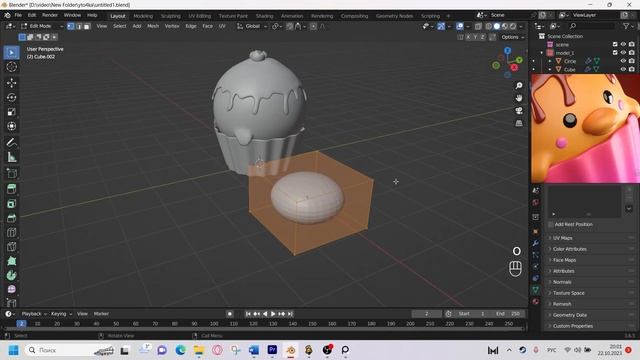Select the Move tool
The image size is (640, 360).
pyautogui.click(x=11, y=83)
